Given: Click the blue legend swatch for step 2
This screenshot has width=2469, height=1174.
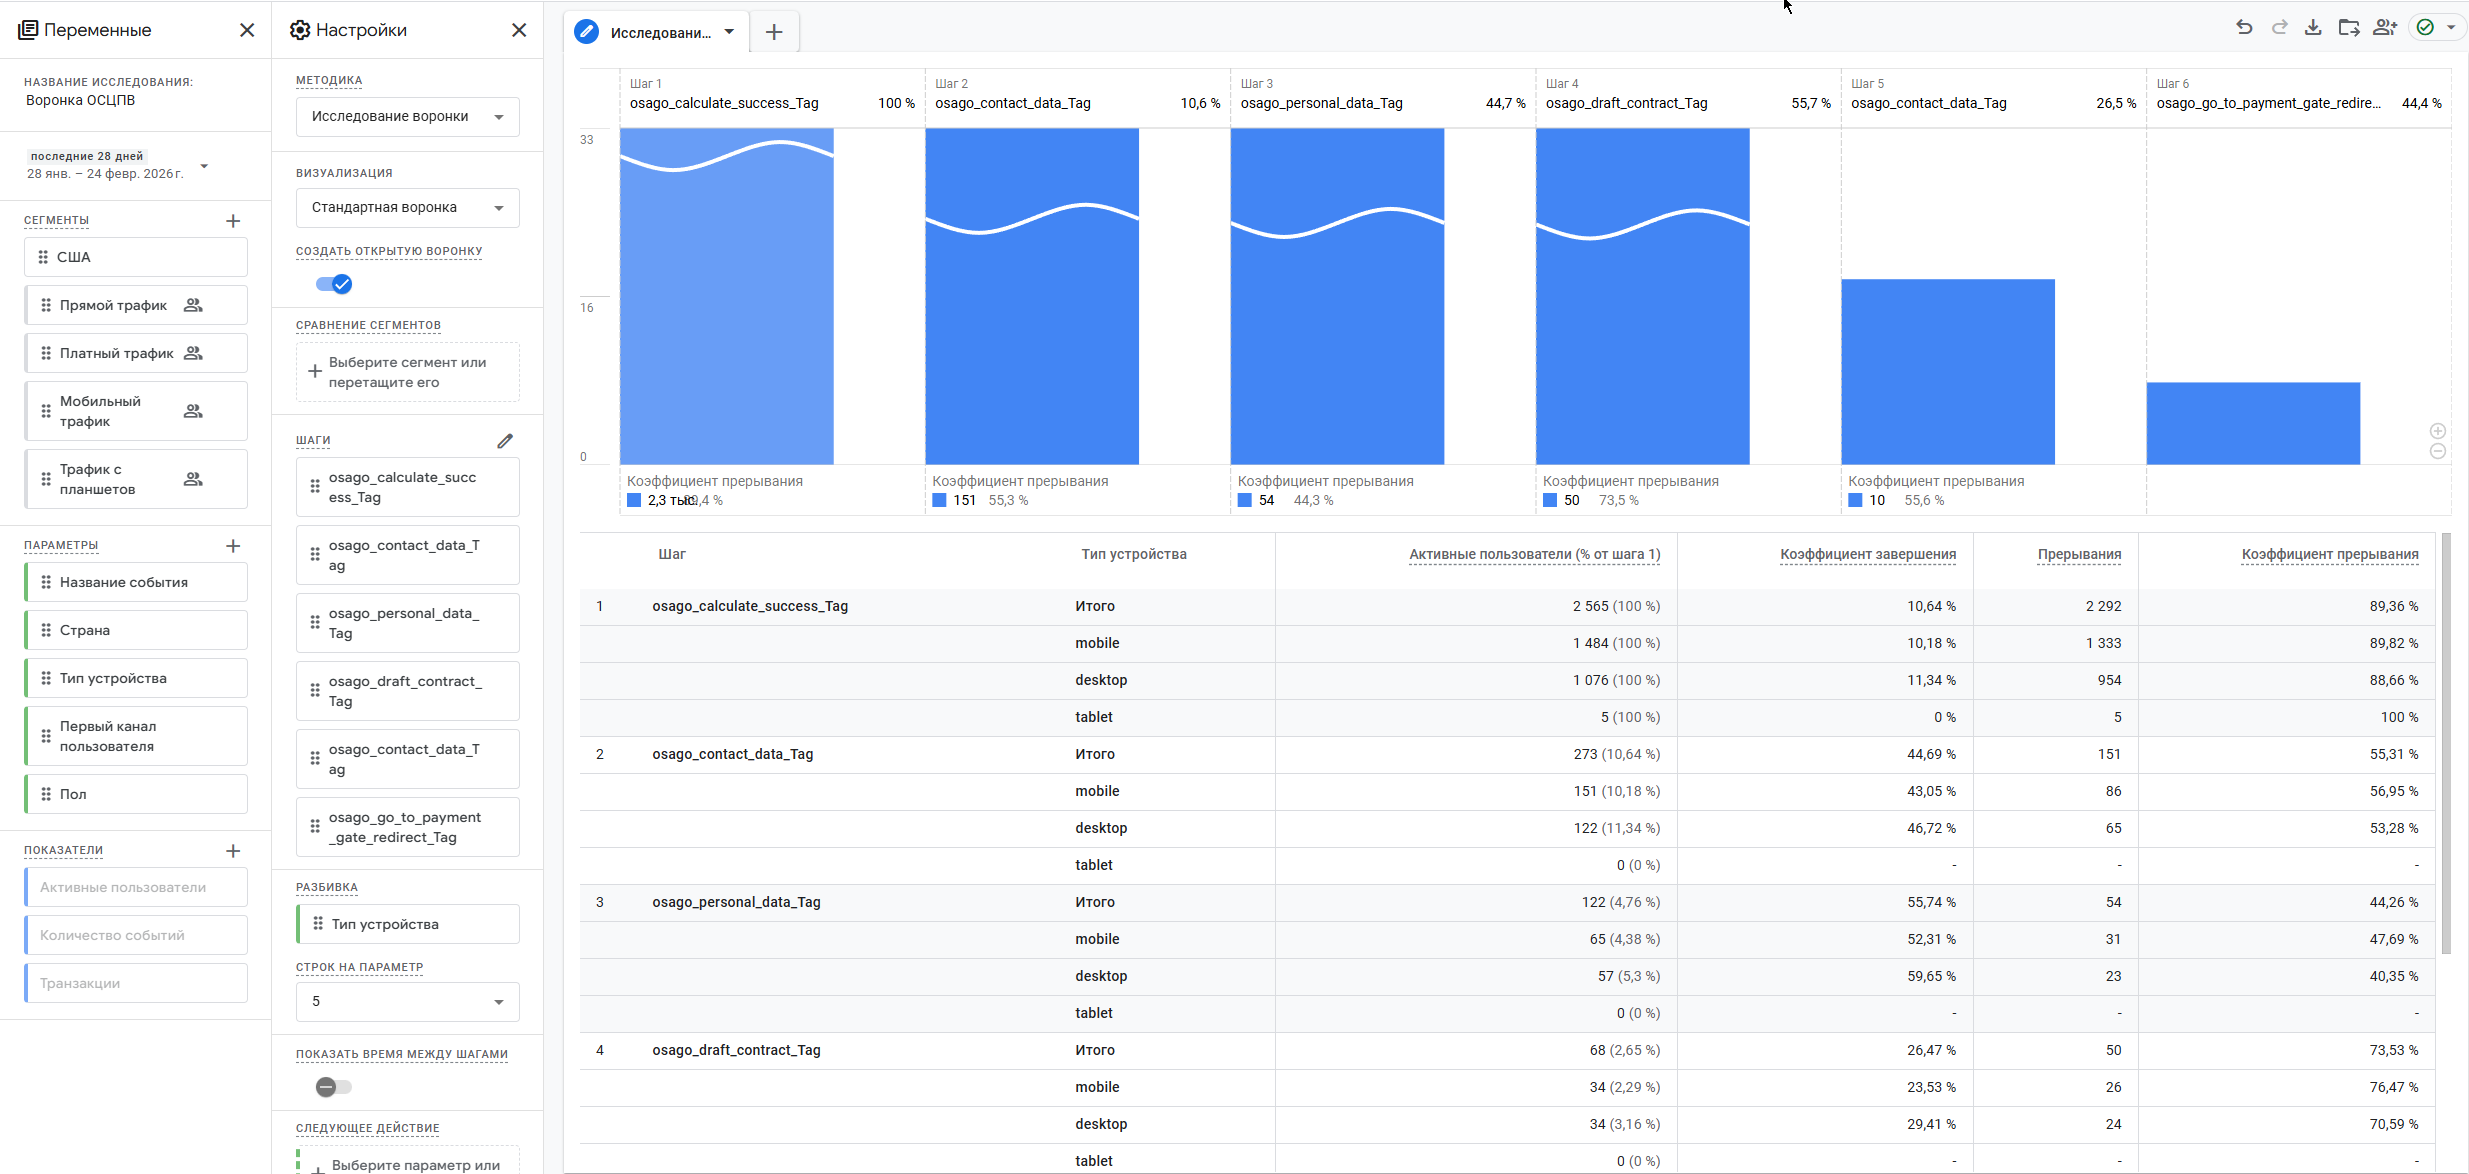Looking at the screenshot, I should [x=939, y=500].
